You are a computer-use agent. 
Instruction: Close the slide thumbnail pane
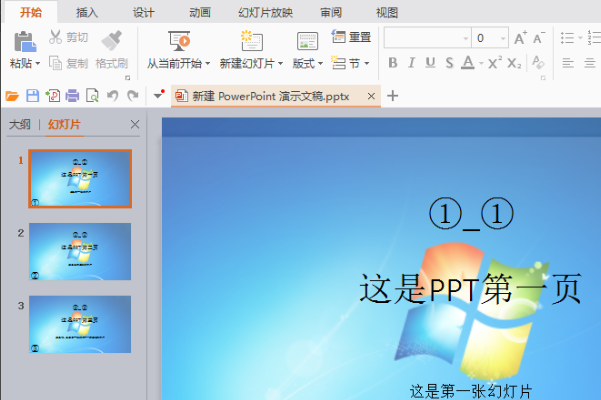tap(135, 124)
